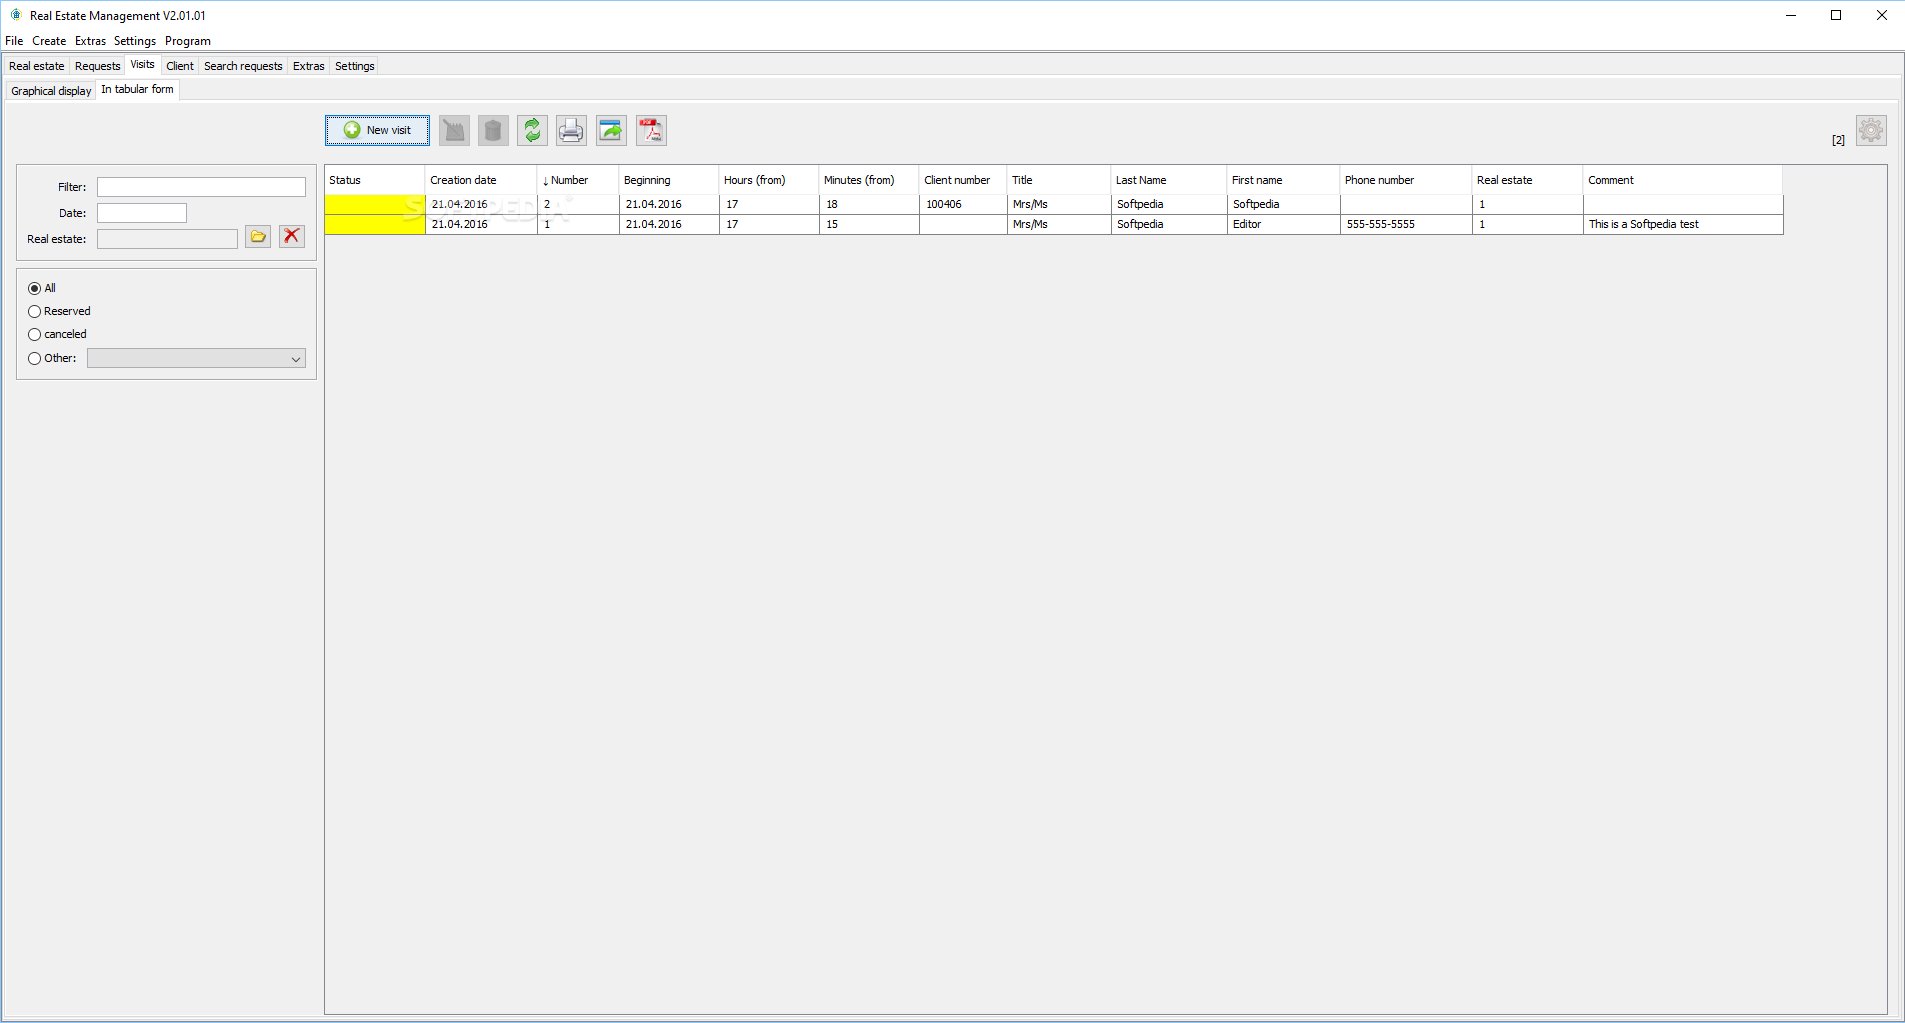The height and width of the screenshot is (1023, 1905).
Task: Select the canceled radio button
Action: tap(34, 334)
